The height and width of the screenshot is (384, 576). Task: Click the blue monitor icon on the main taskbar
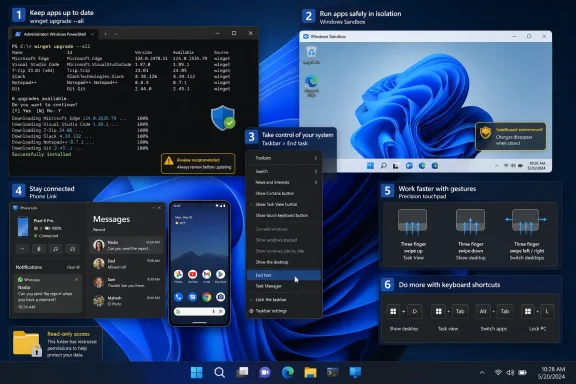click(355, 373)
